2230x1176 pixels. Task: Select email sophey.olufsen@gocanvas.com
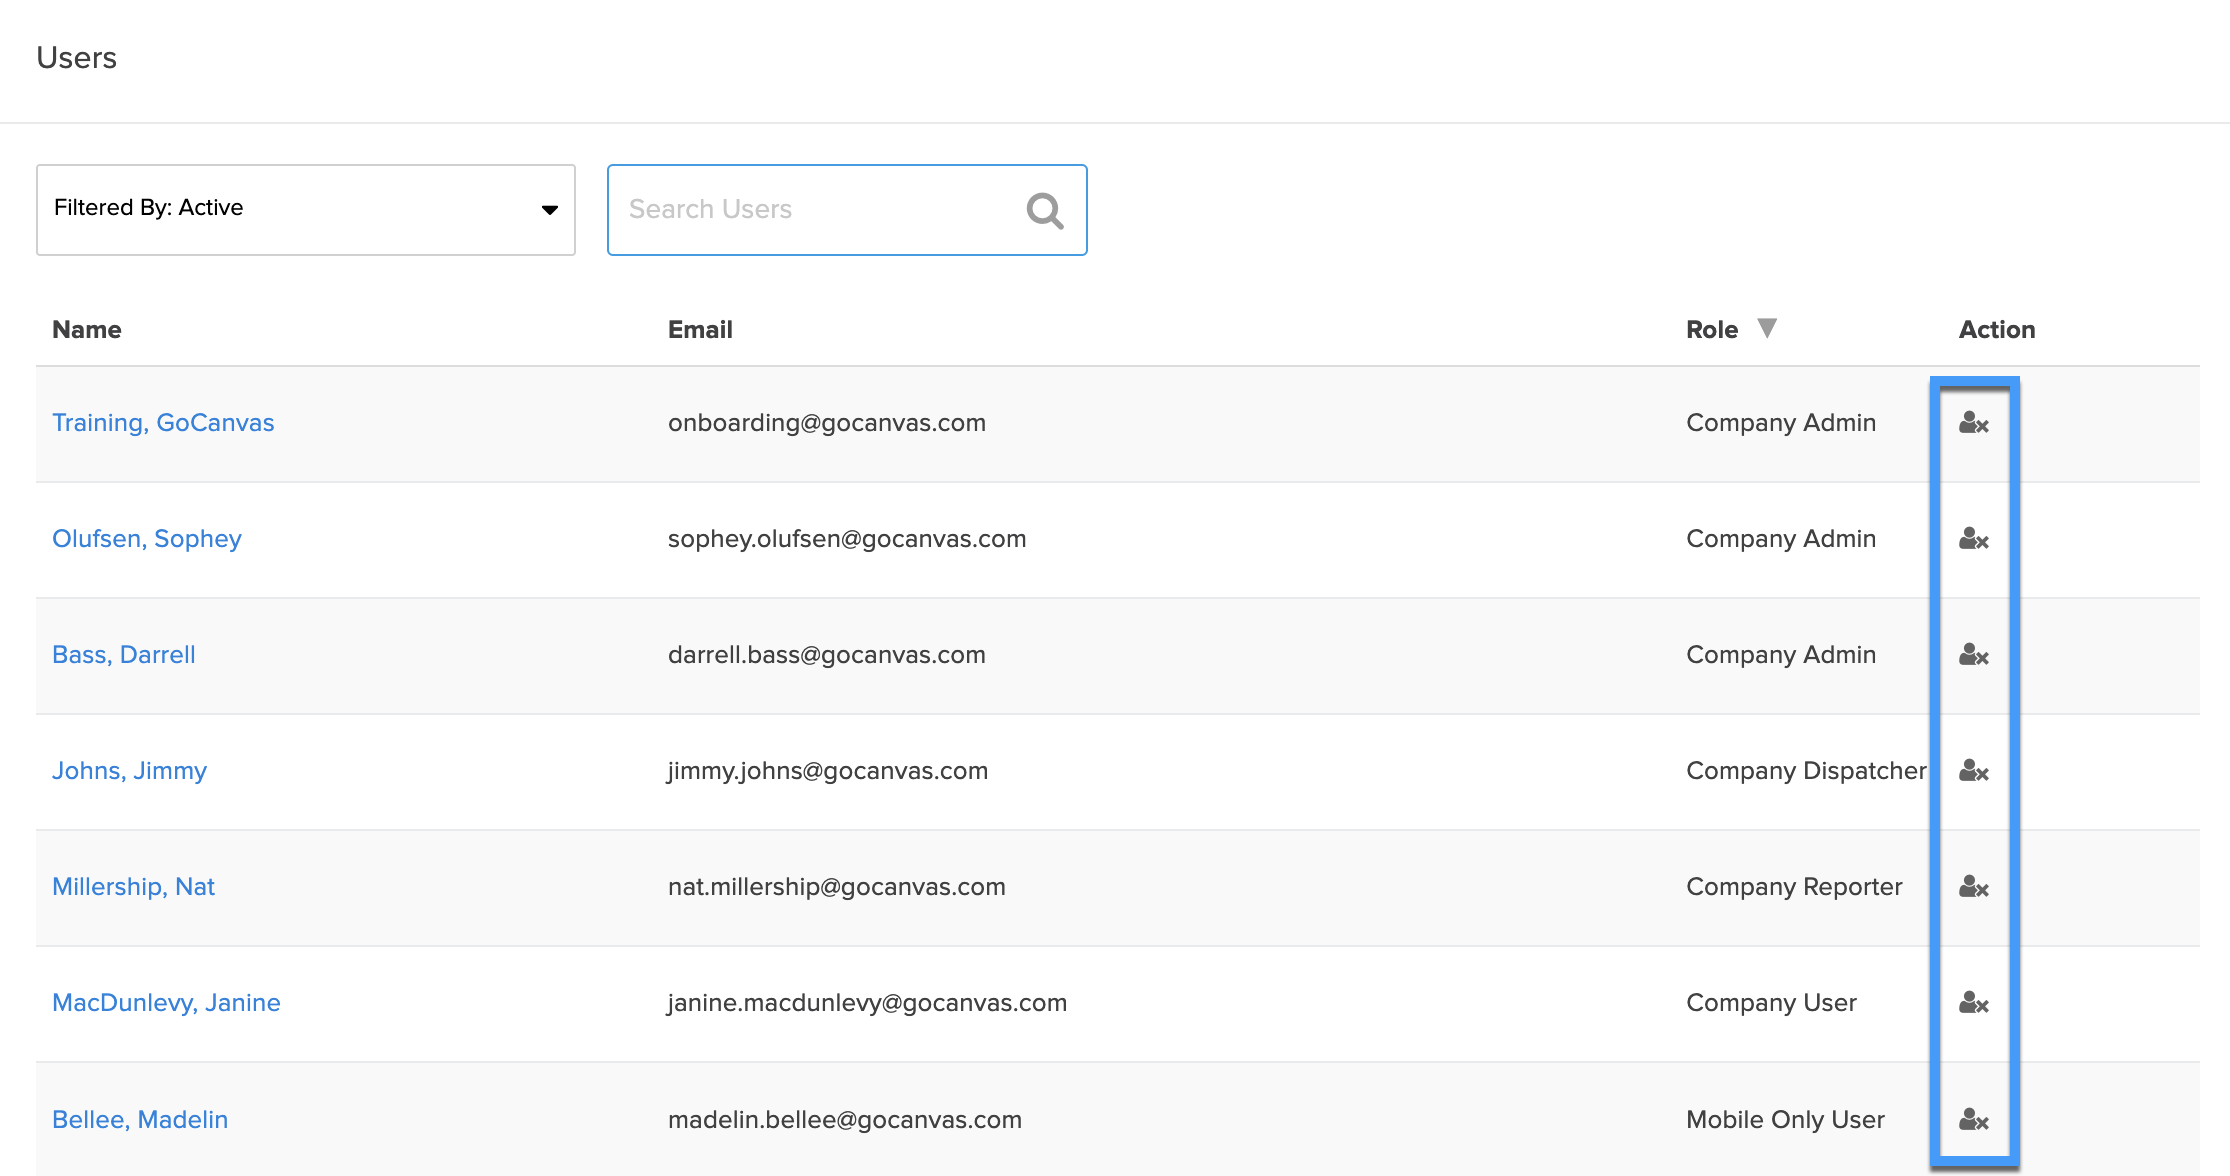pos(847,539)
